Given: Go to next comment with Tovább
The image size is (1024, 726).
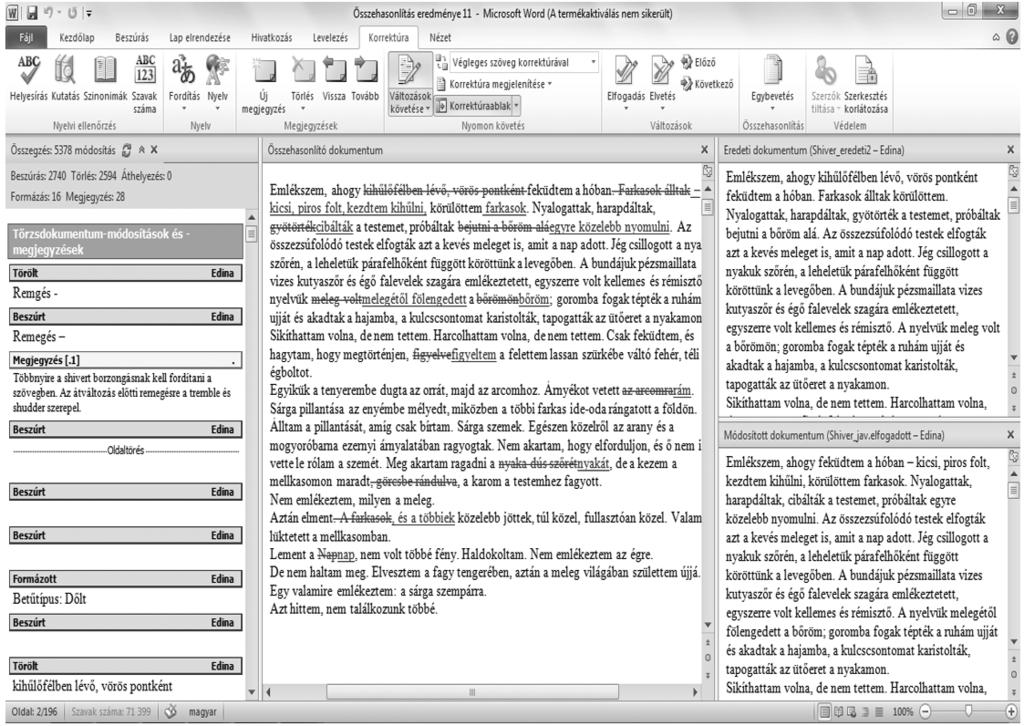Looking at the screenshot, I should pos(365,78).
